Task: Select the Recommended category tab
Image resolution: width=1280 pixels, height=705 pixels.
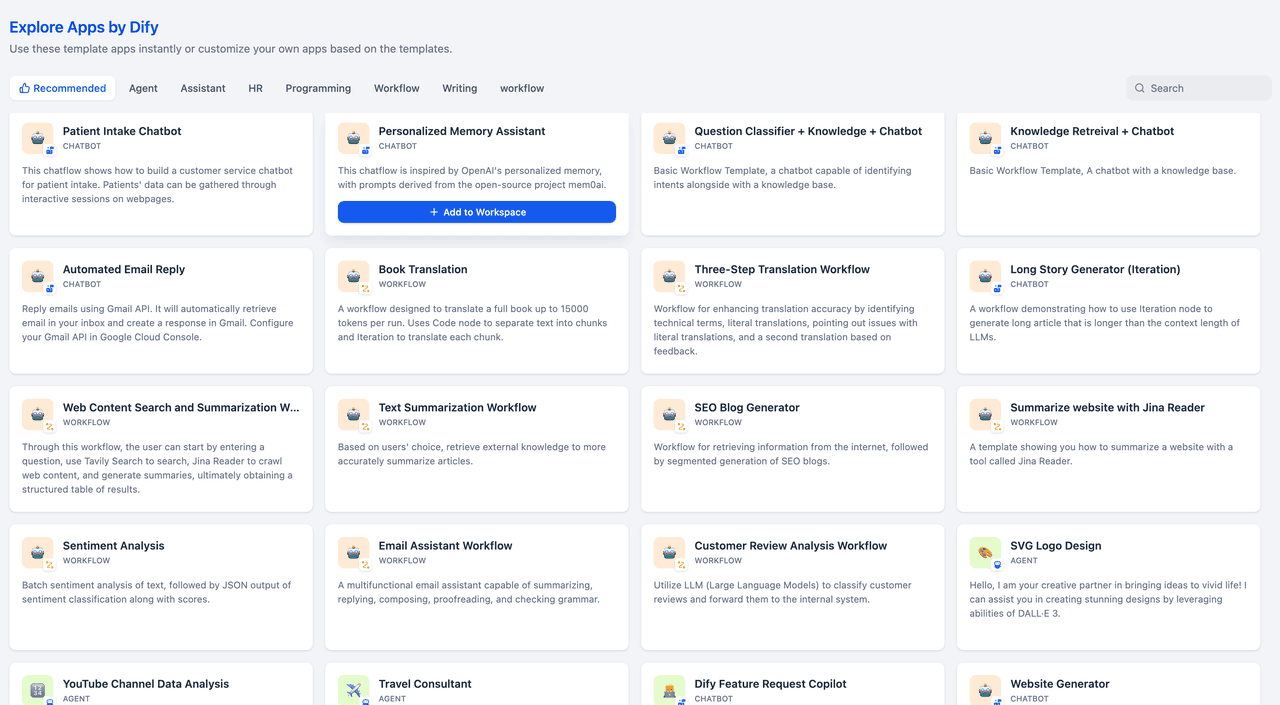Action: pos(62,88)
